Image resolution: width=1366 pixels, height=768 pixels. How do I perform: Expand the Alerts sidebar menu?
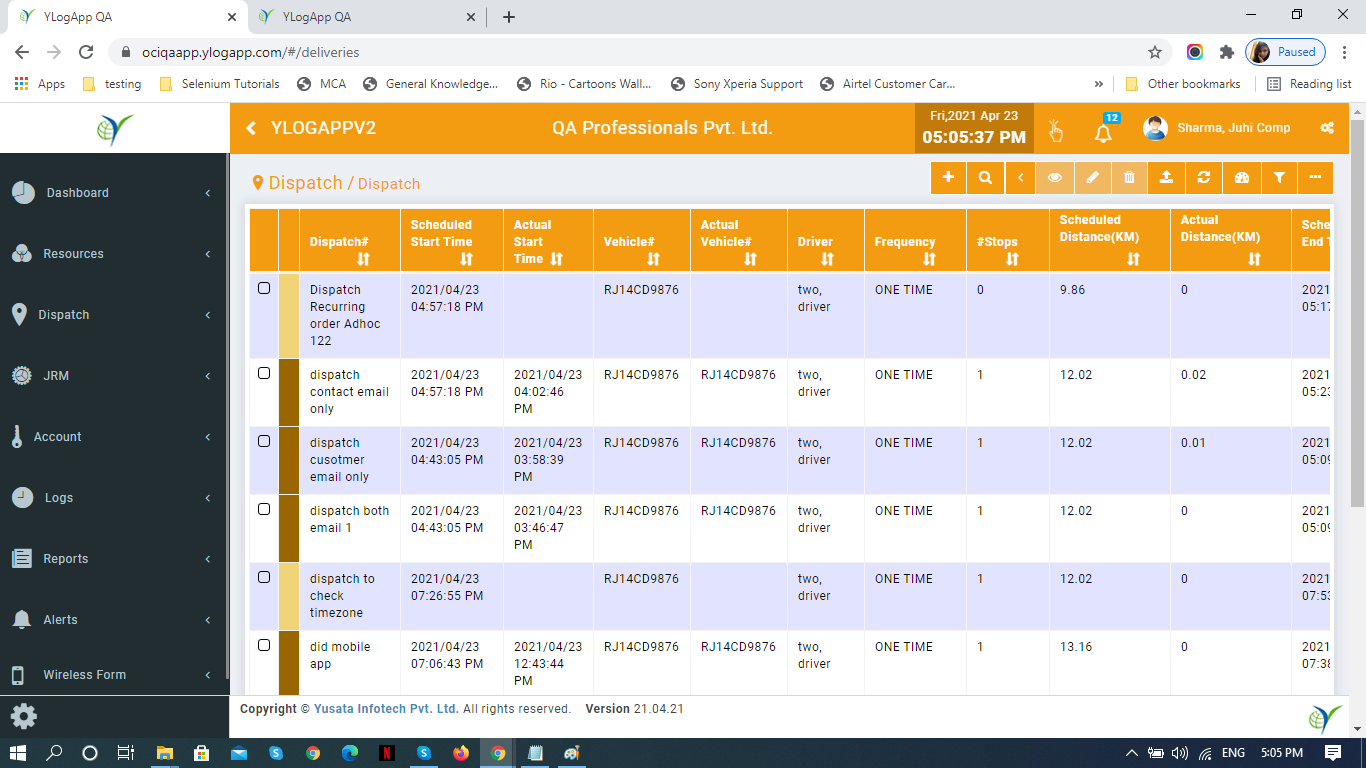tap(114, 620)
